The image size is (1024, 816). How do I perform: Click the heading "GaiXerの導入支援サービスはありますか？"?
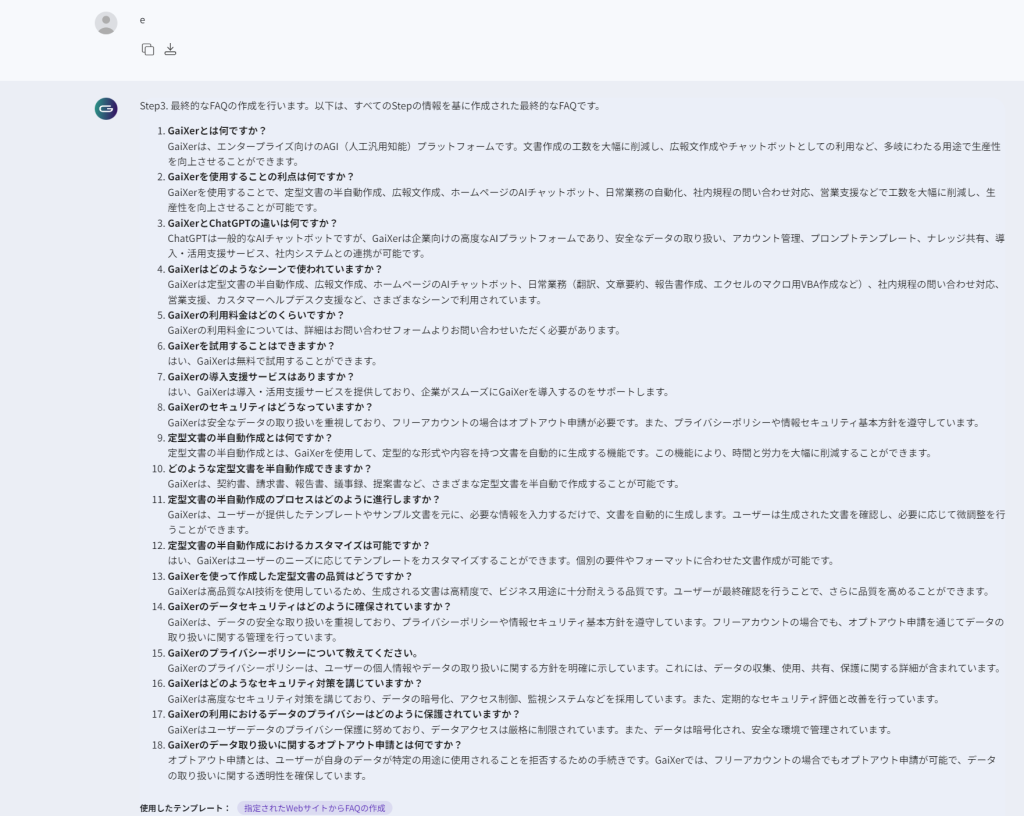tap(260, 376)
